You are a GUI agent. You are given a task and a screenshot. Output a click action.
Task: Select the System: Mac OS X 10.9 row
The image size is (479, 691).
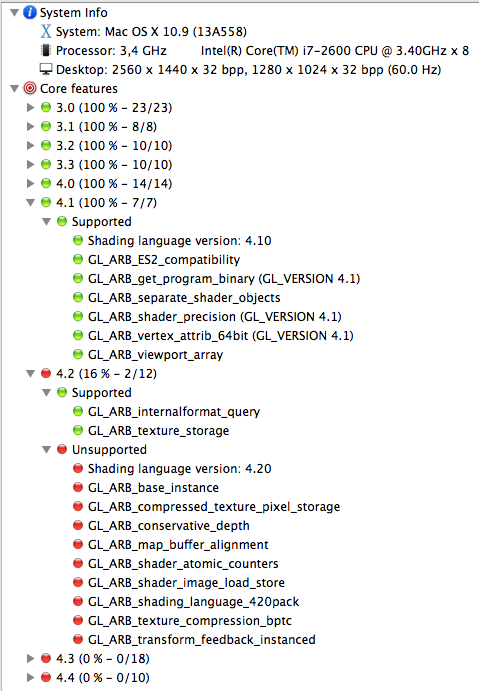tap(151, 32)
